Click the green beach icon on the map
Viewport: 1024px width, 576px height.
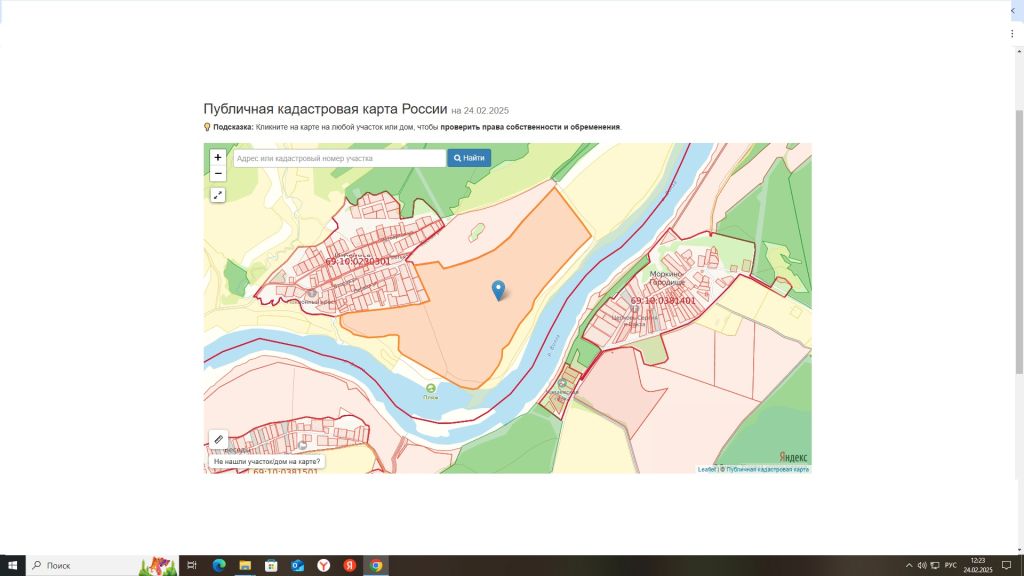pos(430,388)
